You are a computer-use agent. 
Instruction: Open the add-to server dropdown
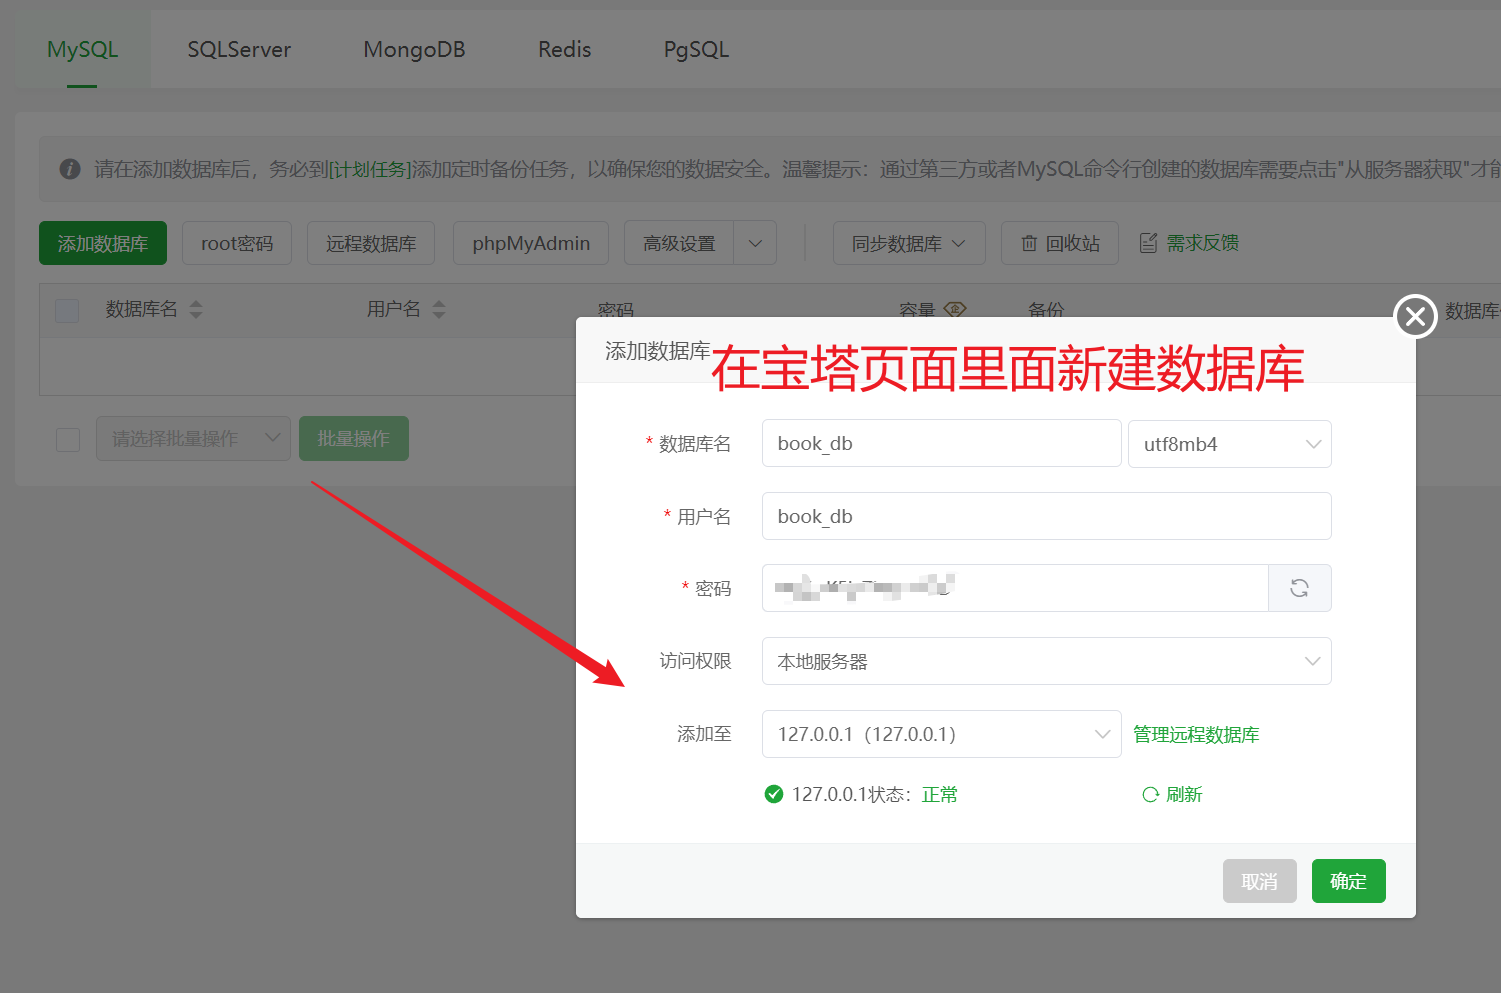pos(941,734)
